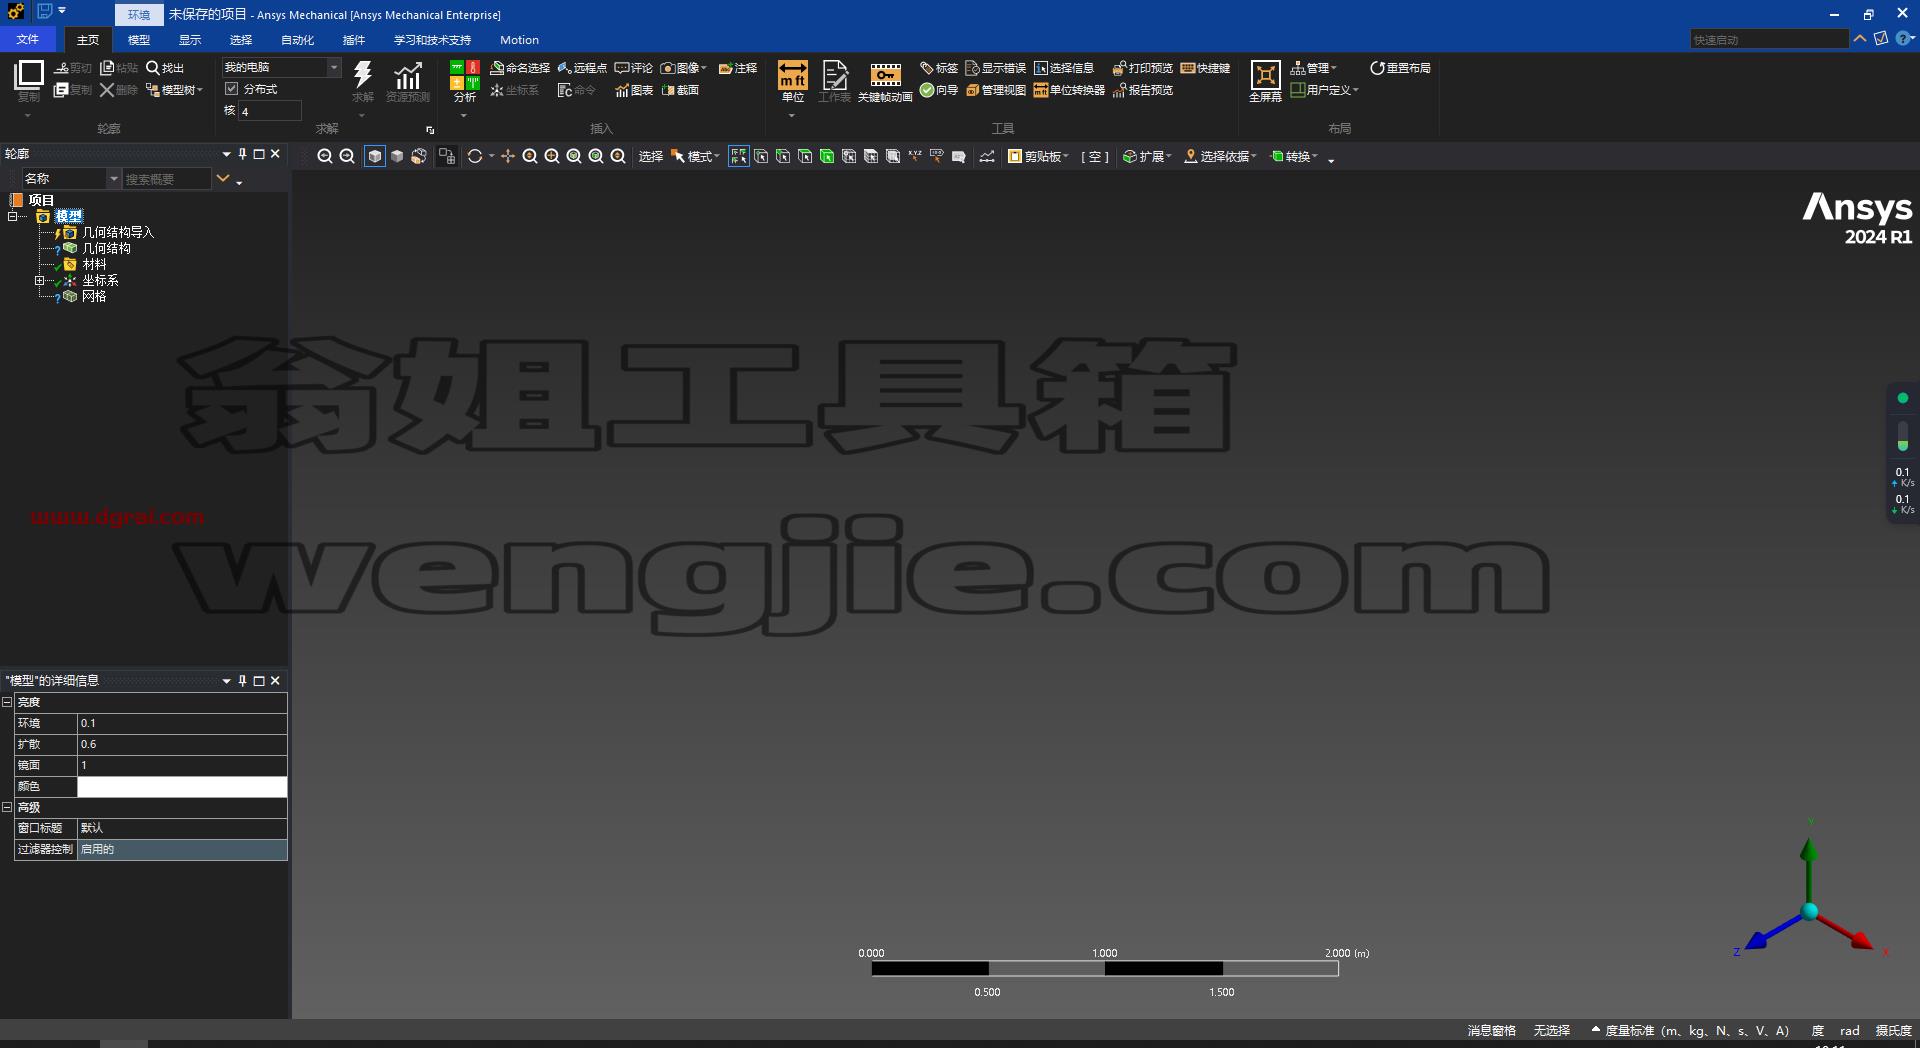Click the 核 cores input field
The image size is (1920, 1048).
270,111
